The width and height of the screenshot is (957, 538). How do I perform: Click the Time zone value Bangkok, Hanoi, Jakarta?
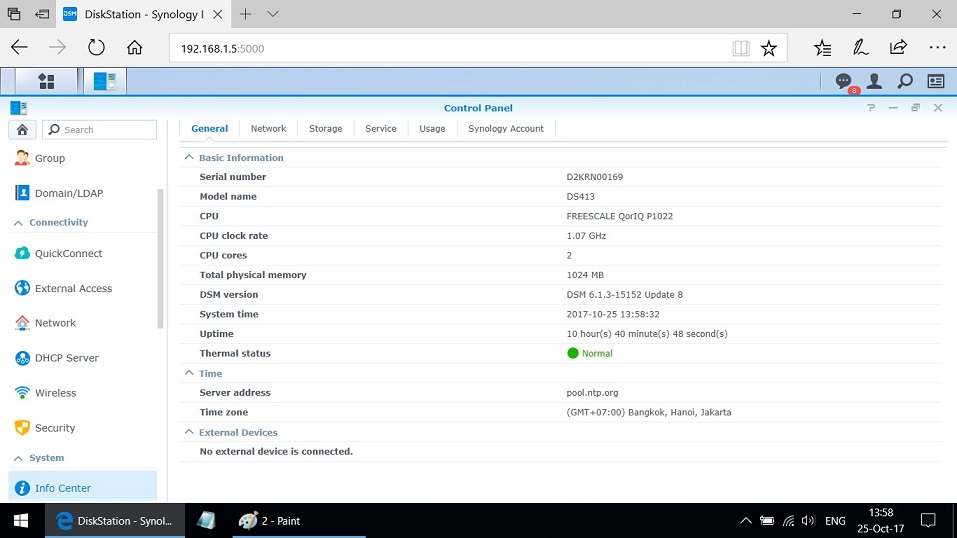(x=649, y=412)
